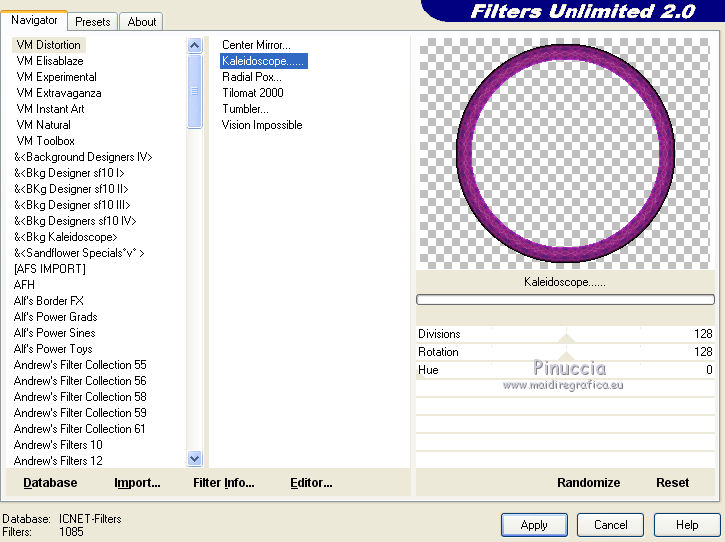Select &<Background Designers IV> category
Viewport: 725px width, 542px height.
click(83, 157)
